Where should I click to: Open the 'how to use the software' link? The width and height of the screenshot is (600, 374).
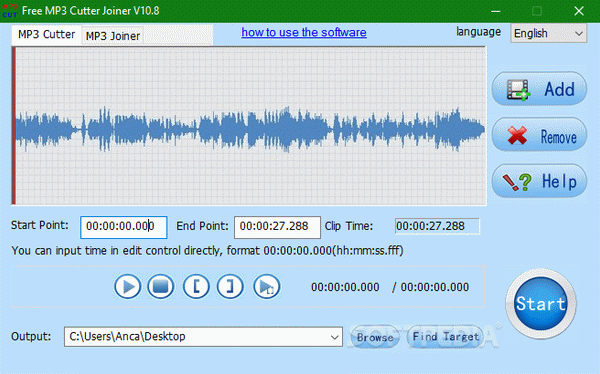[304, 33]
